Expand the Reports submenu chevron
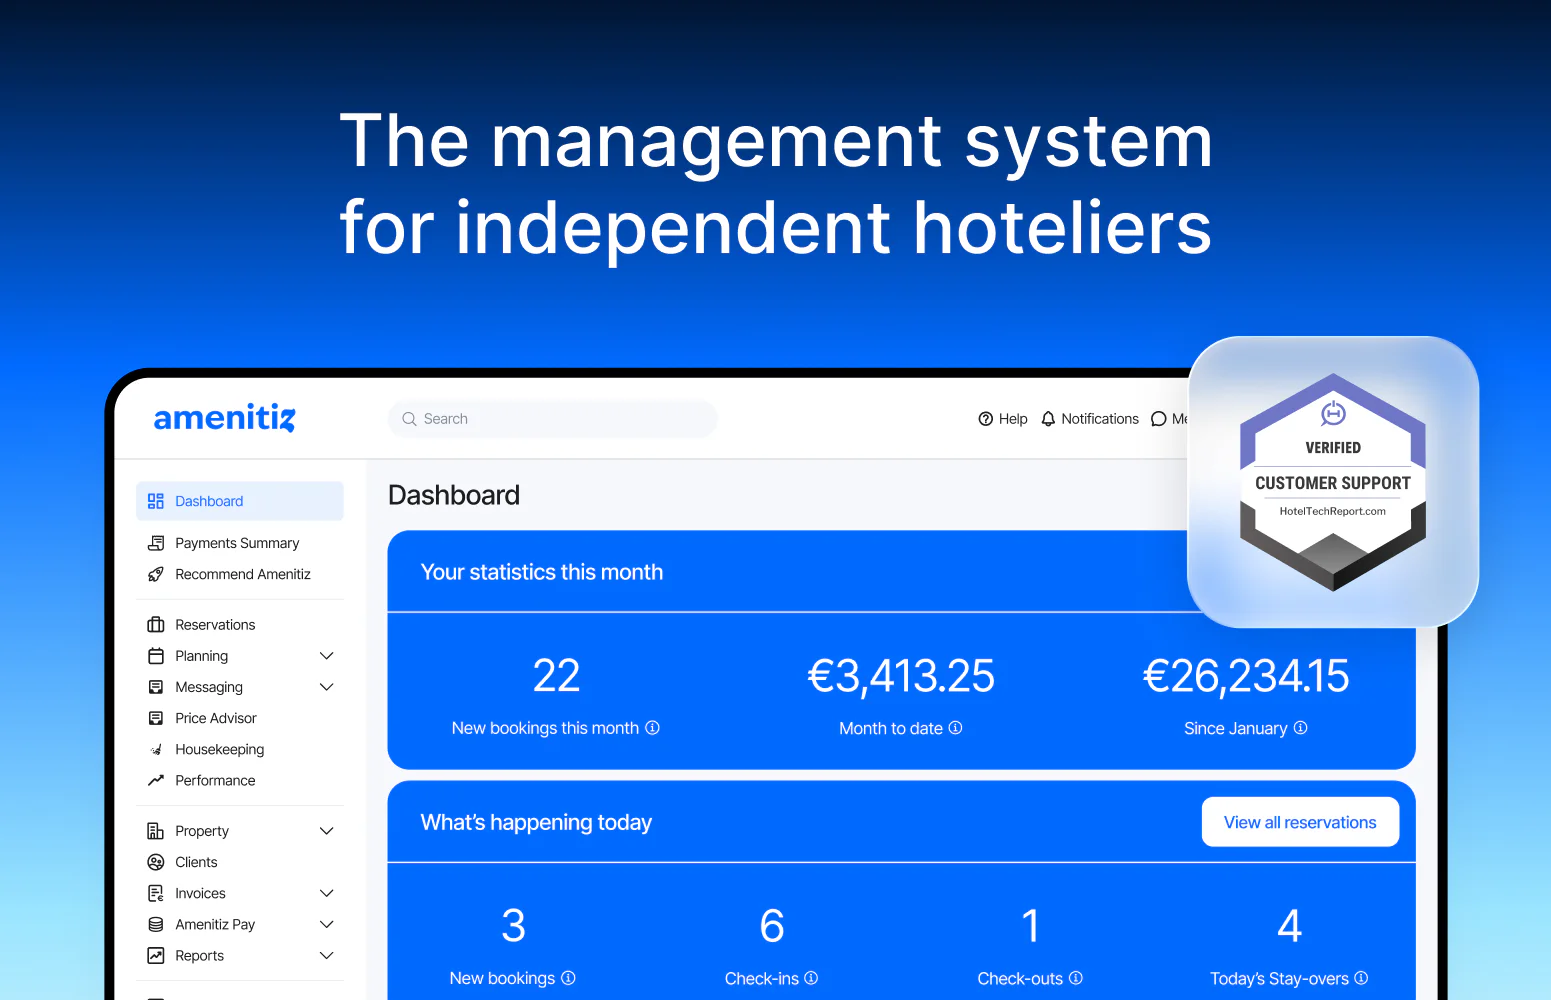 click(x=326, y=955)
